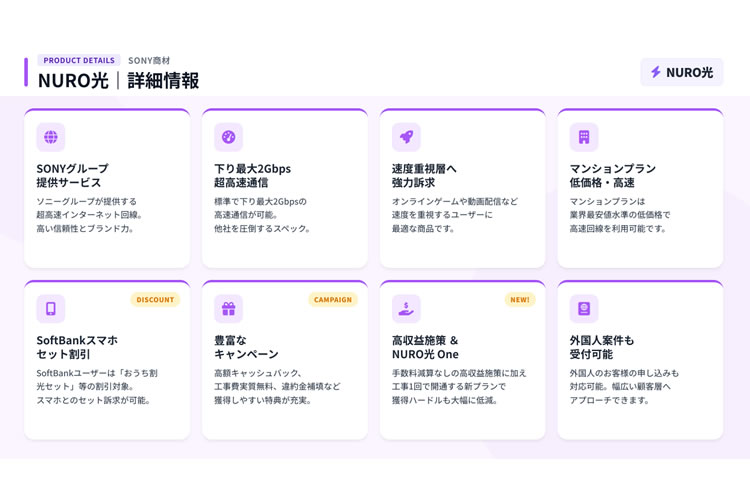
Task: Click the CAMPAIGN badge
Action: (x=333, y=300)
